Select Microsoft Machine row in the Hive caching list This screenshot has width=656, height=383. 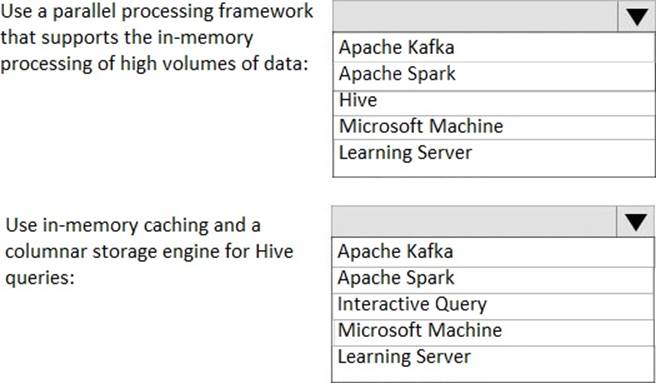(493, 332)
